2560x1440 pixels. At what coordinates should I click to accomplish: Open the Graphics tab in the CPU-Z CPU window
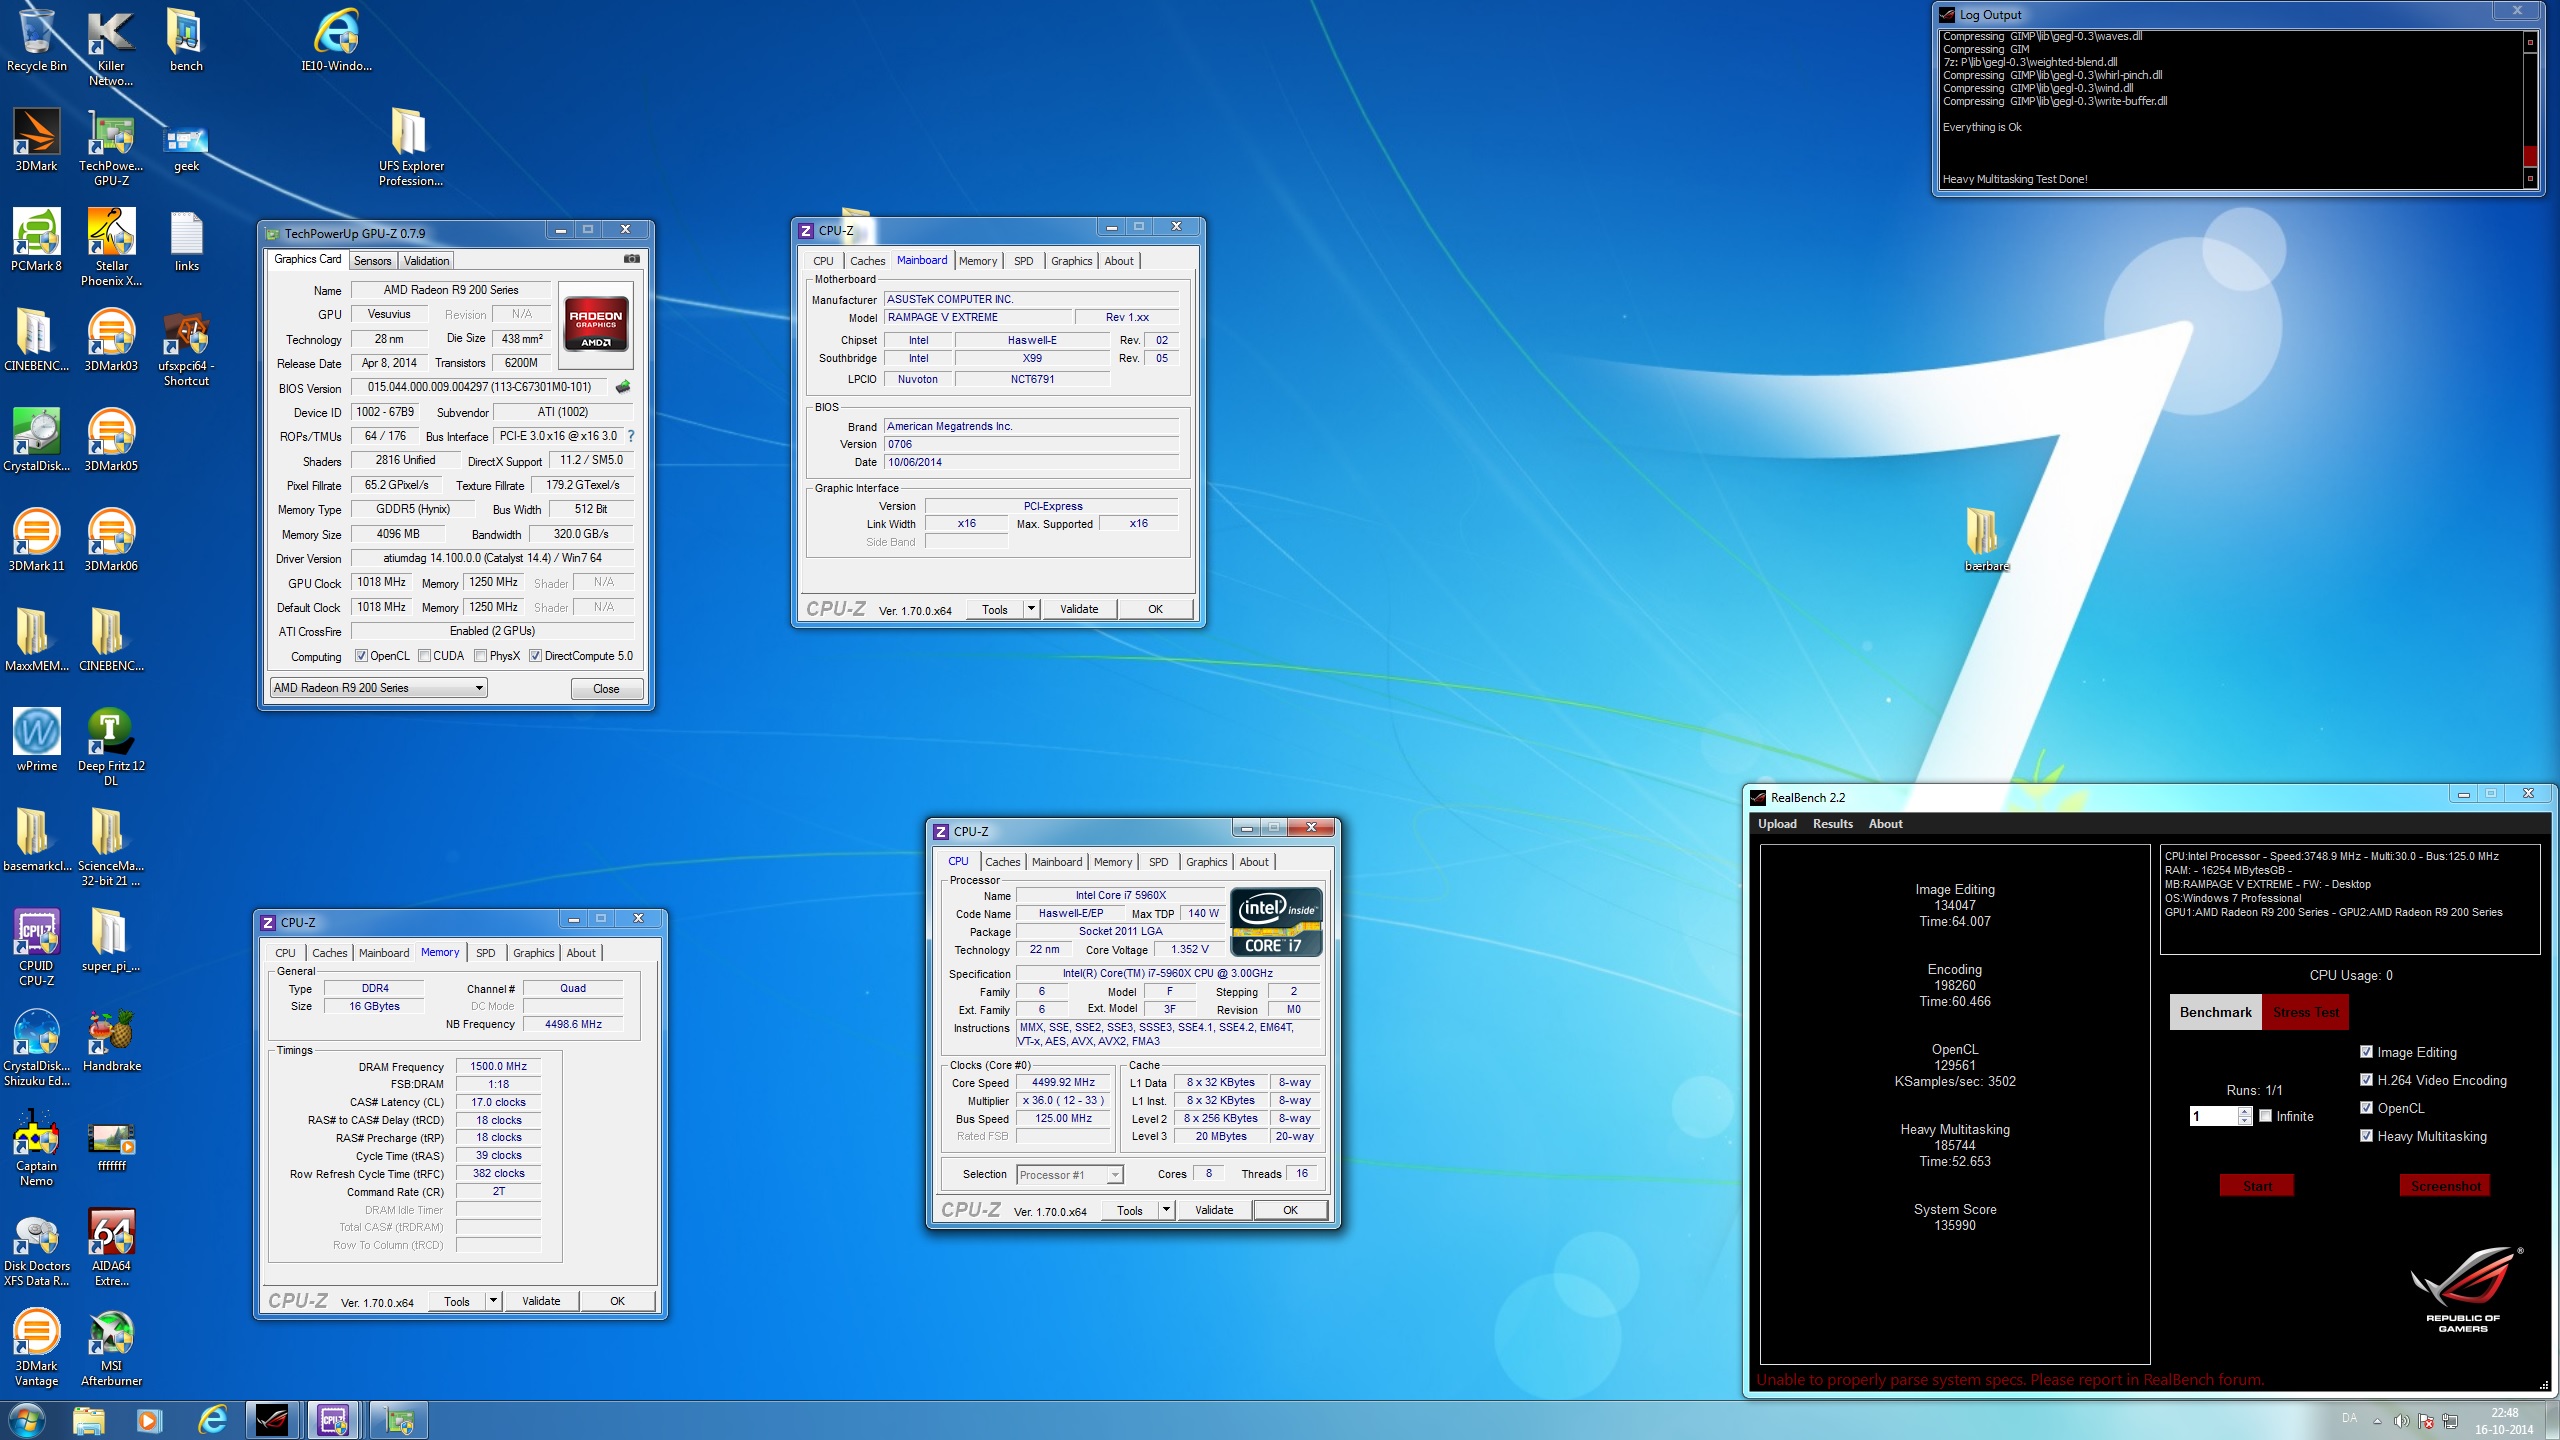(x=1206, y=862)
